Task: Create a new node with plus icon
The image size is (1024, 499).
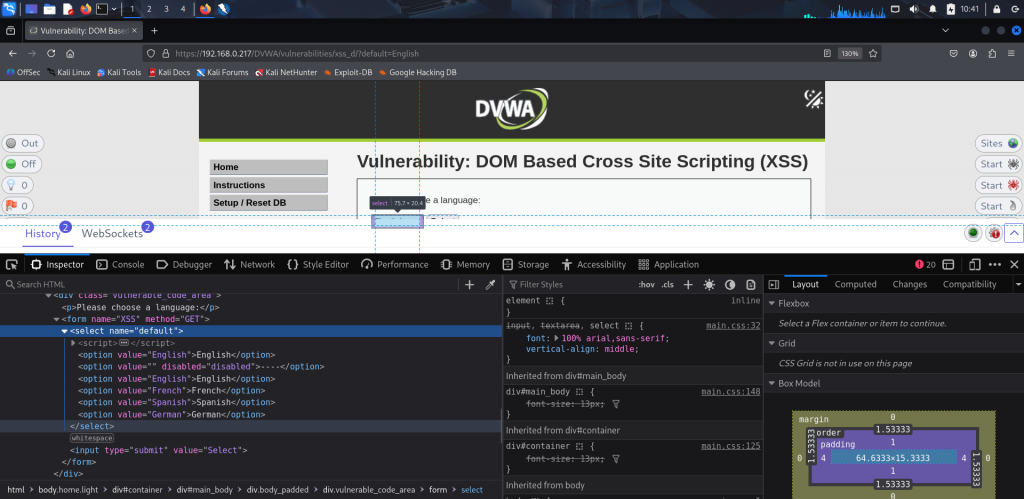Action: 469,284
